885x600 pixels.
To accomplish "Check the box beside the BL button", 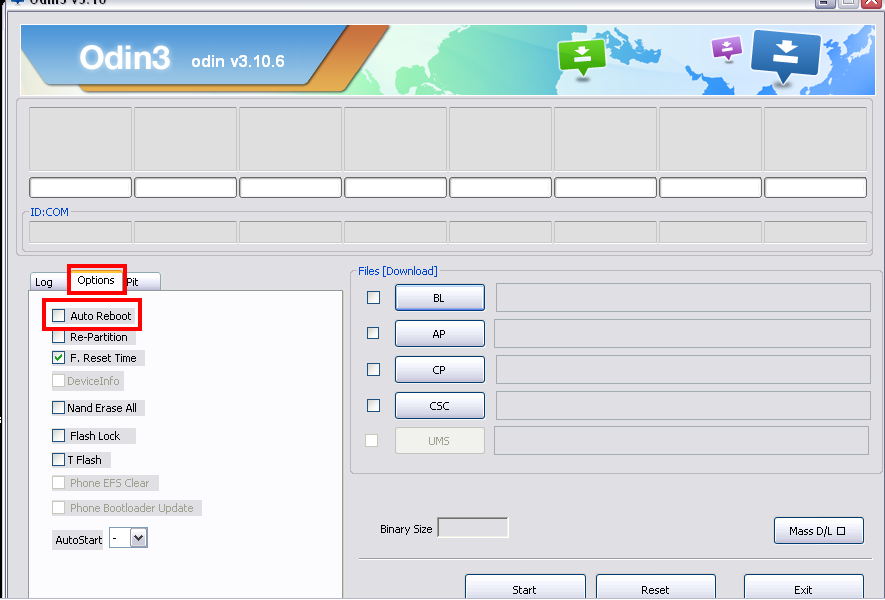I will pyautogui.click(x=373, y=297).
